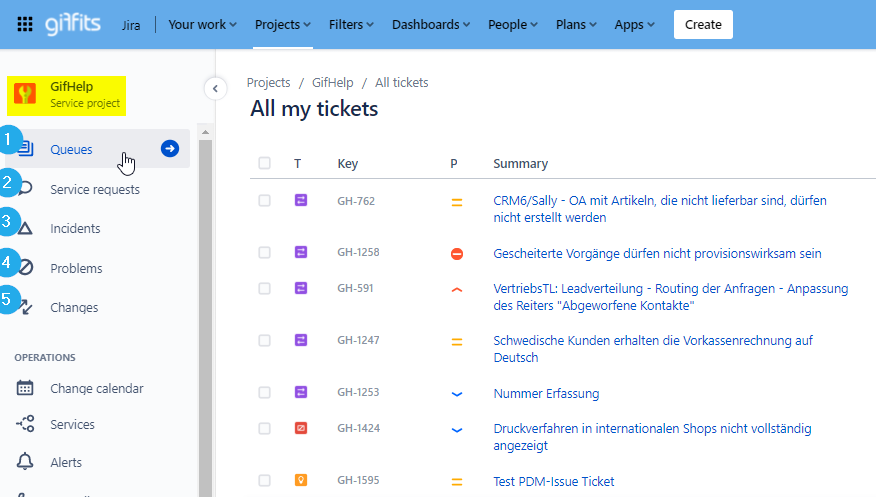Screen dimensions: 876x497
Task: Check the box for ticket GH-1247
Action: (x=264, y=341)
